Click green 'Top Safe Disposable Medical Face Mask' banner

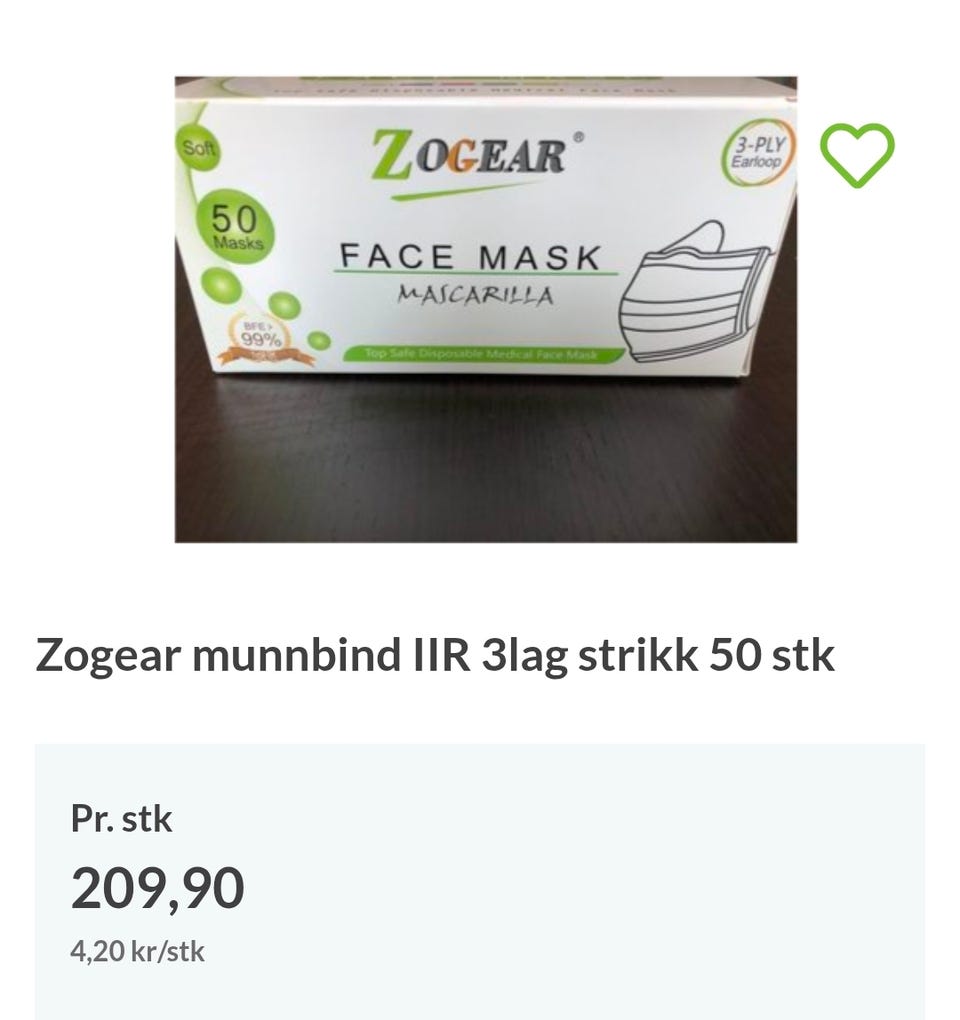pyautogui.click(x=484, y=354)
